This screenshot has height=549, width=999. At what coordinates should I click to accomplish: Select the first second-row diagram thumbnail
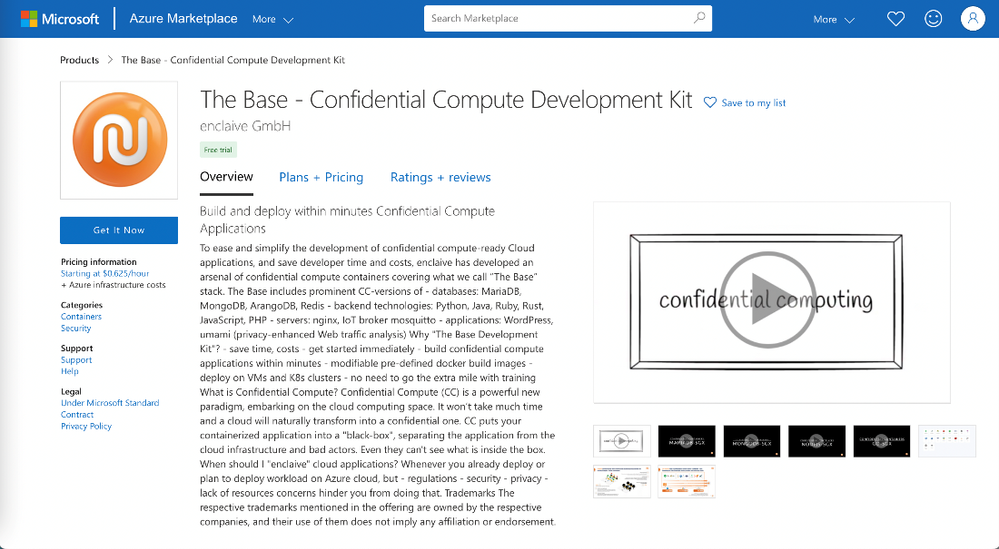click(x=622, y=481)
